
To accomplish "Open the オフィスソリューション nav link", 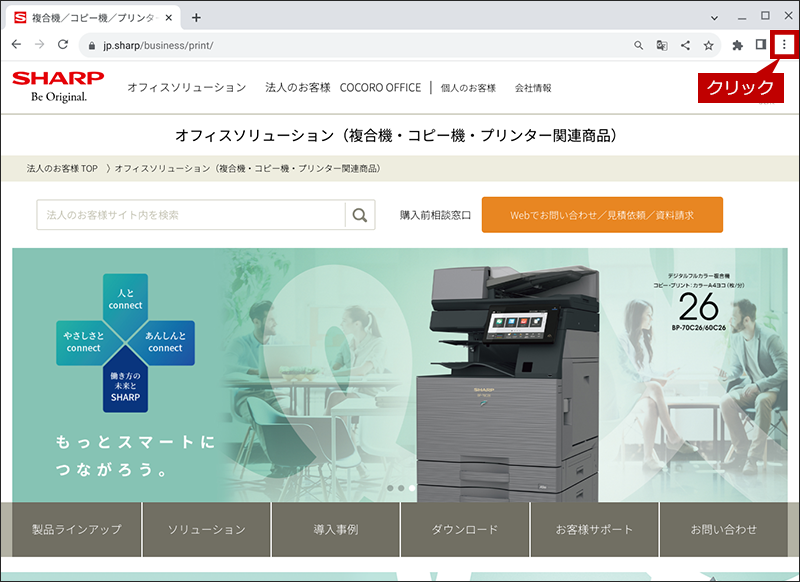I will [187, 88].
